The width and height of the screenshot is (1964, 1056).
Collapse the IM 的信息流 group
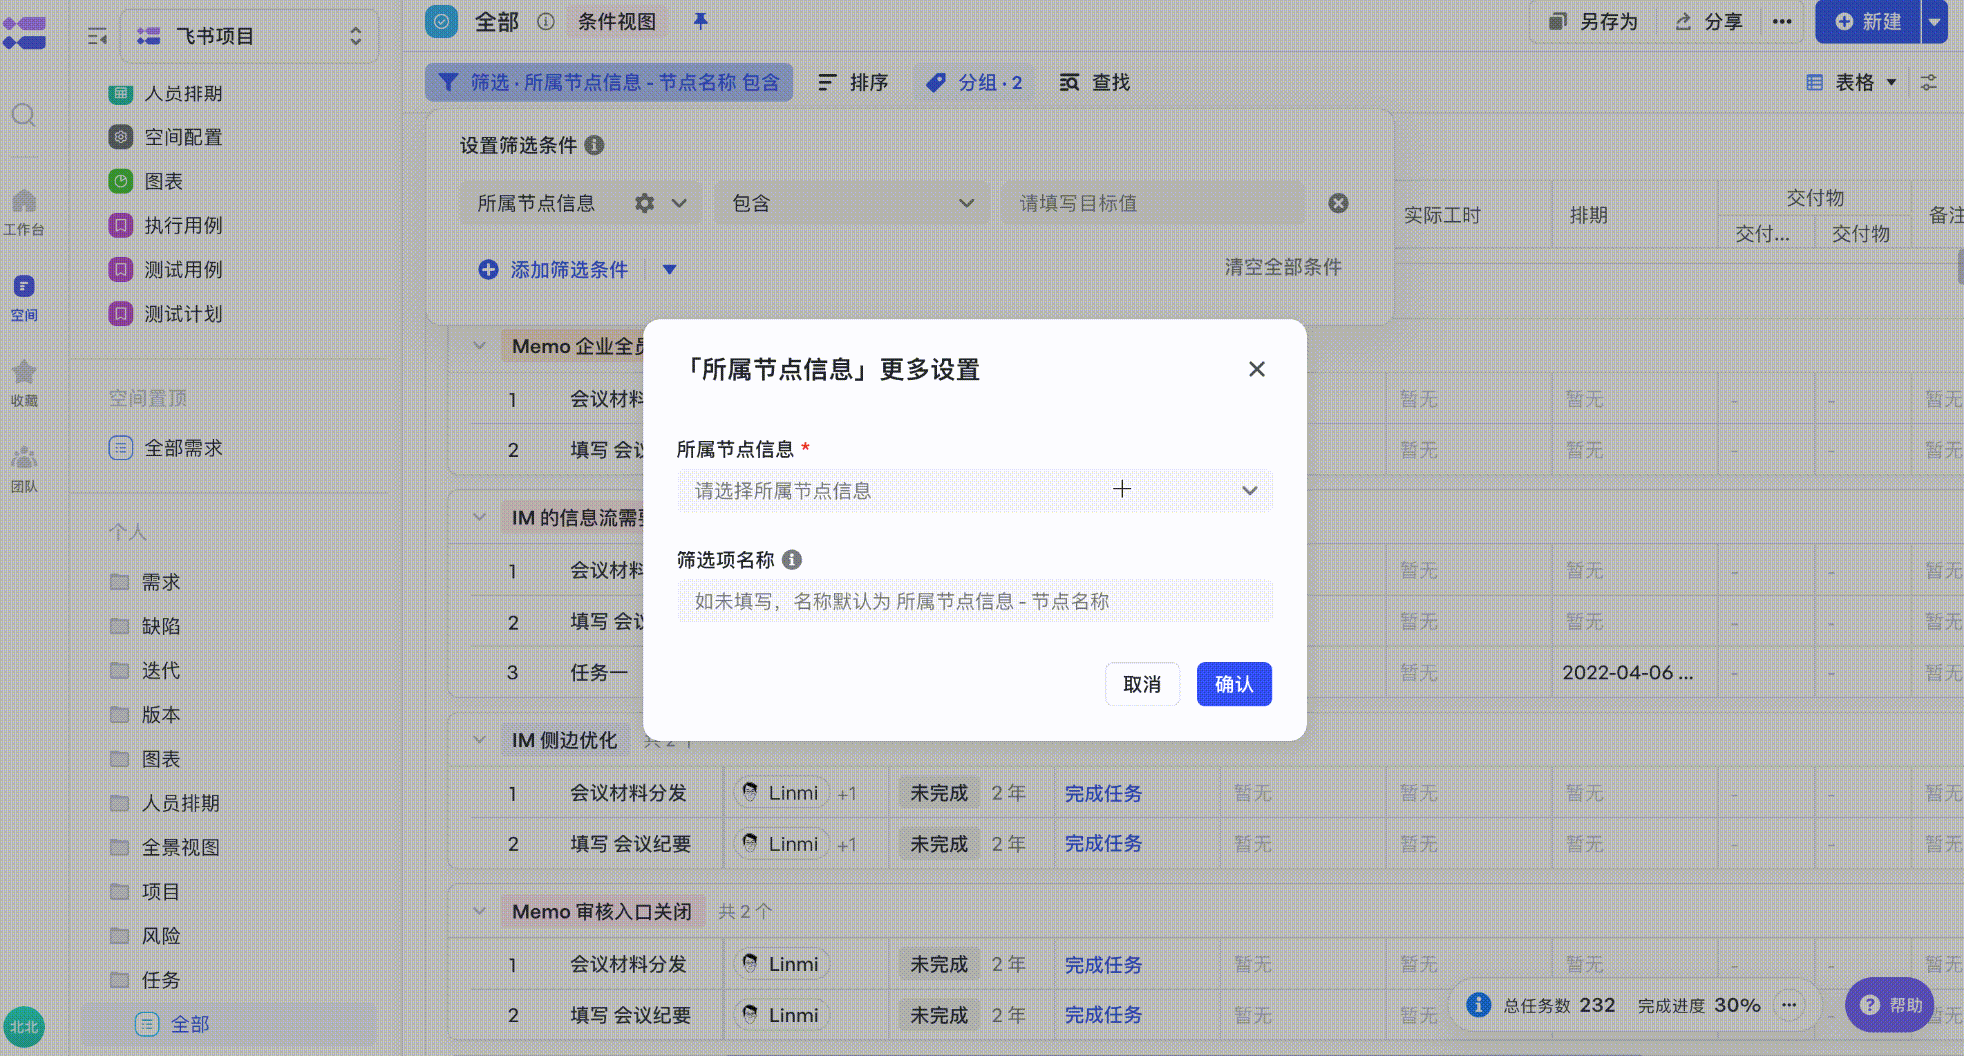479,517
